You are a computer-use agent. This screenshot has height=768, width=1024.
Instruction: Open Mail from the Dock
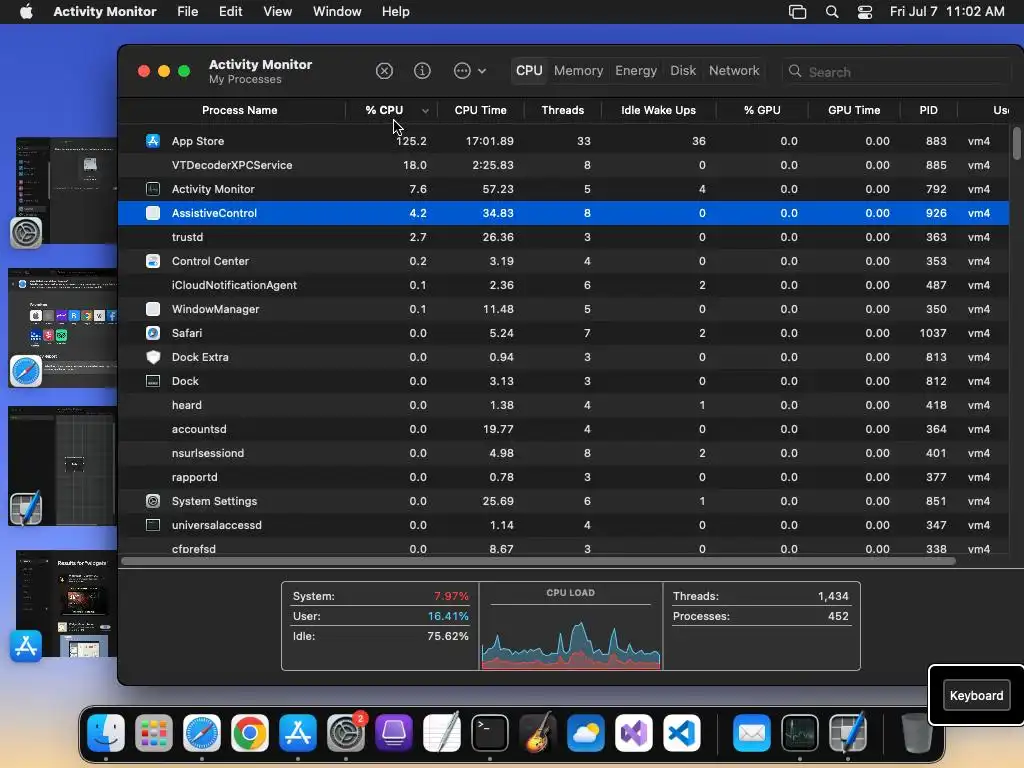pos(752,733)
